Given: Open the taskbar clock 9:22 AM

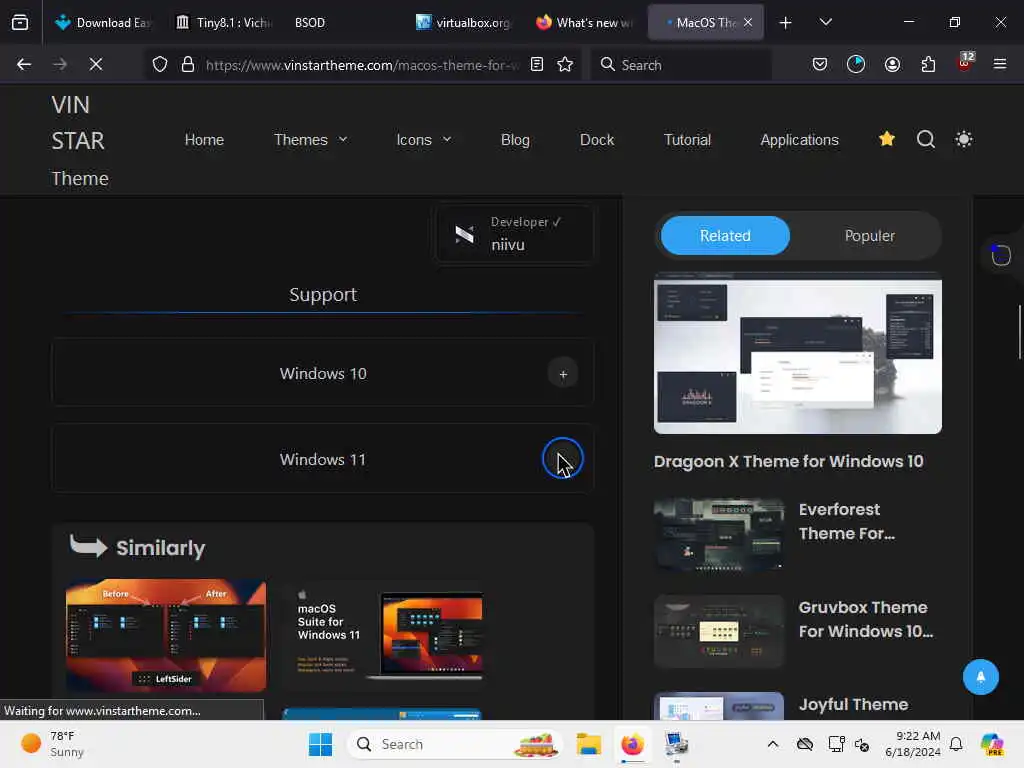Looking at the screenshot, I should pyautogui.click(x=912, y=744).
